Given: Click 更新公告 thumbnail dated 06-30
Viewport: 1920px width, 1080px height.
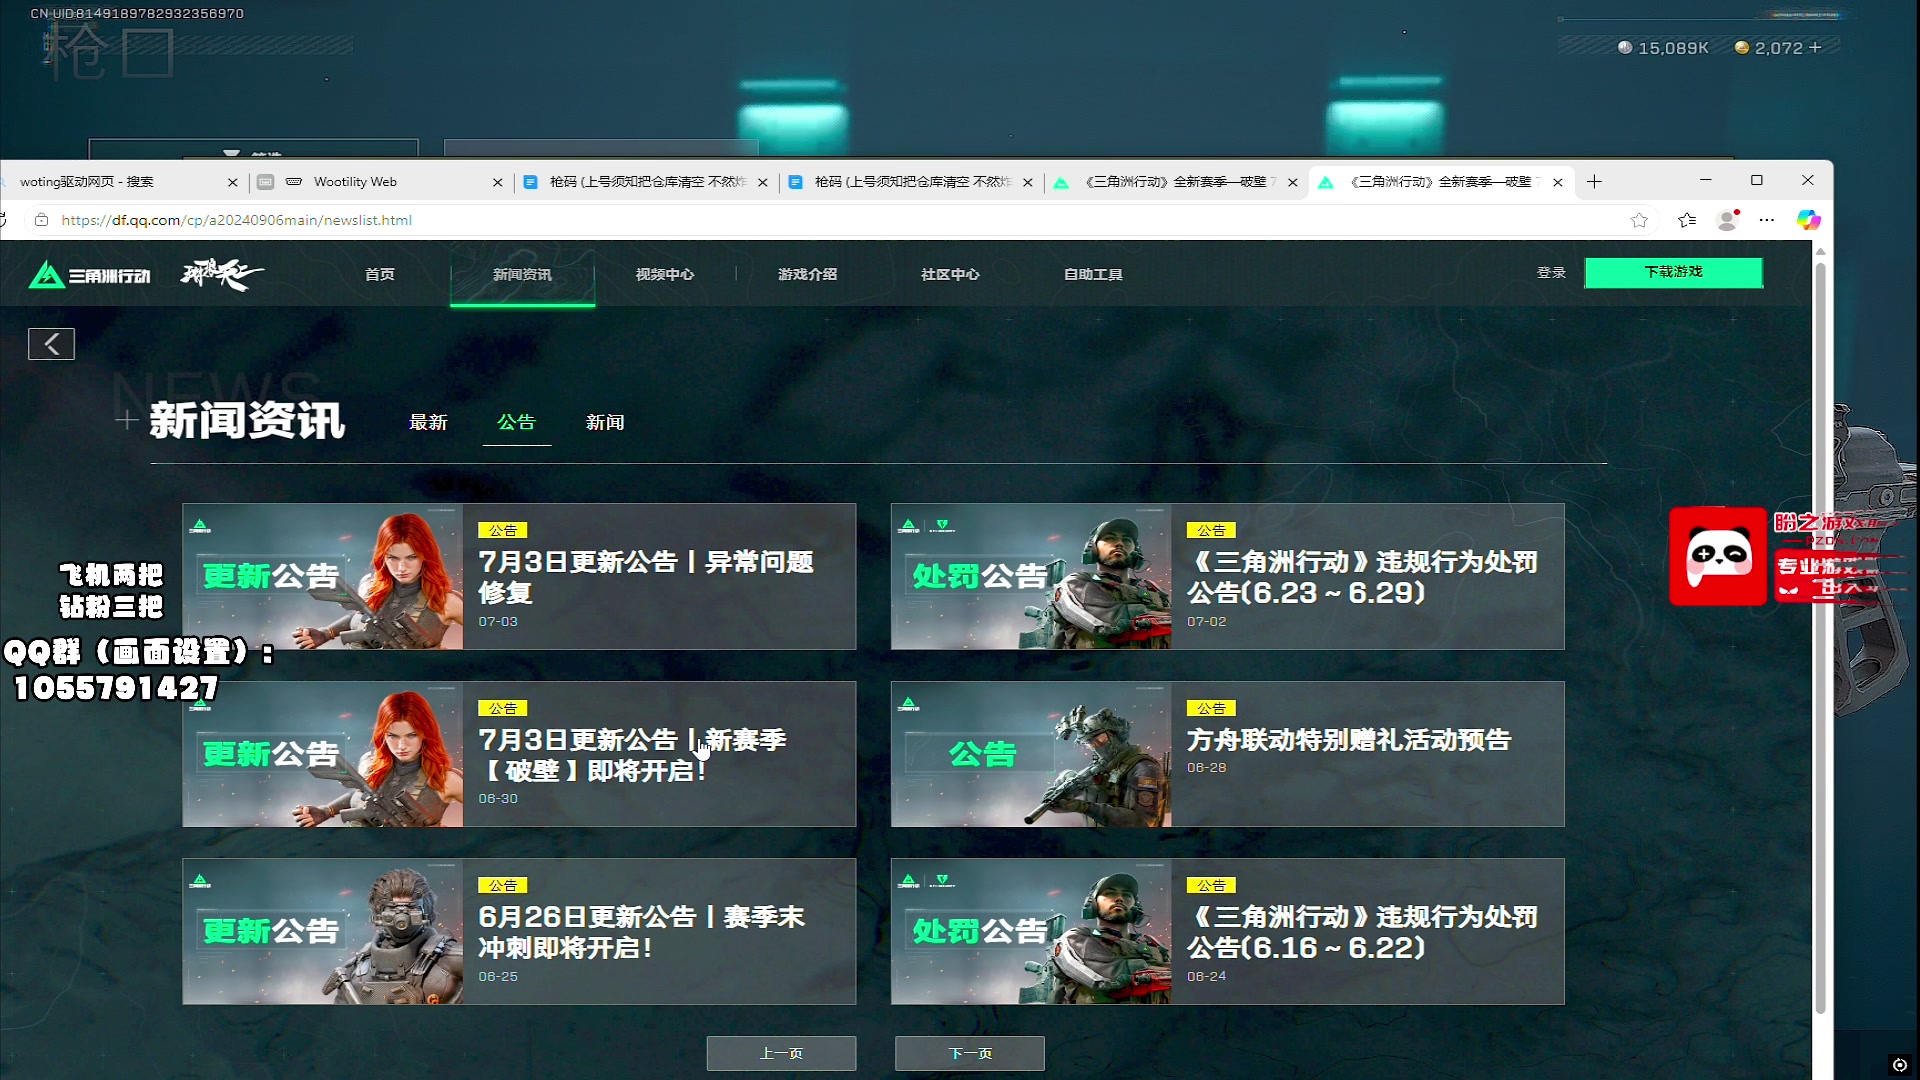Looking at the screenshot, I should pyautogui.click(x=323, y=754).
